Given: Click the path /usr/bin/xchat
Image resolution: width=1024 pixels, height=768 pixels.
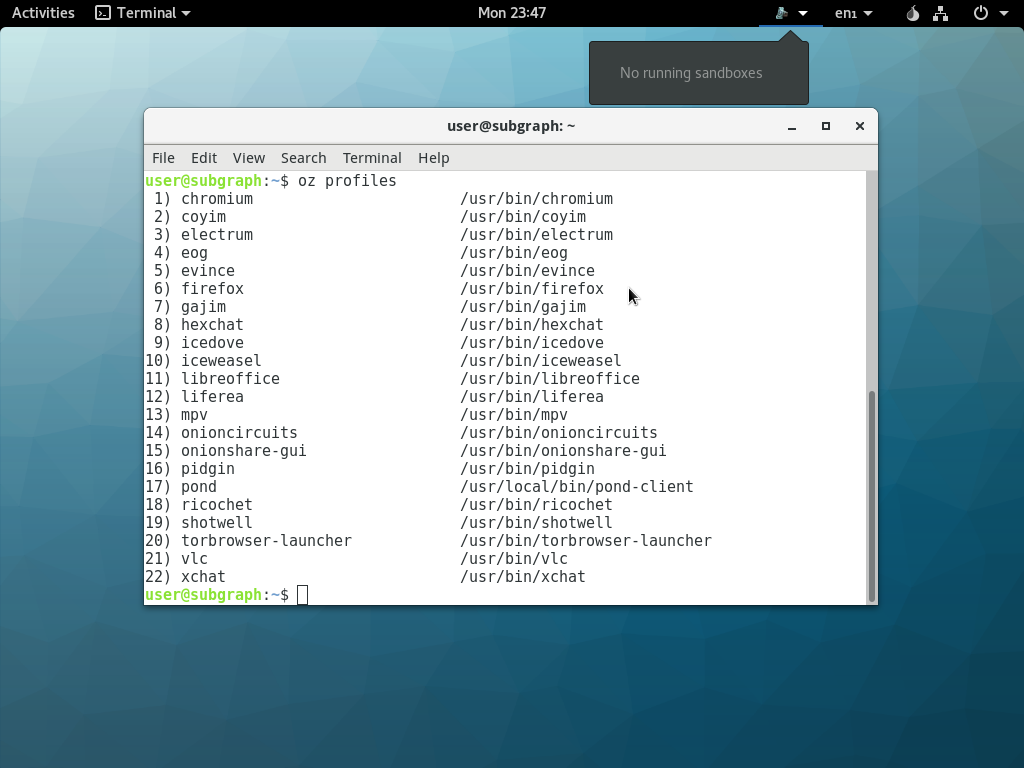Looking at the screenshot, I should [523, 577].
